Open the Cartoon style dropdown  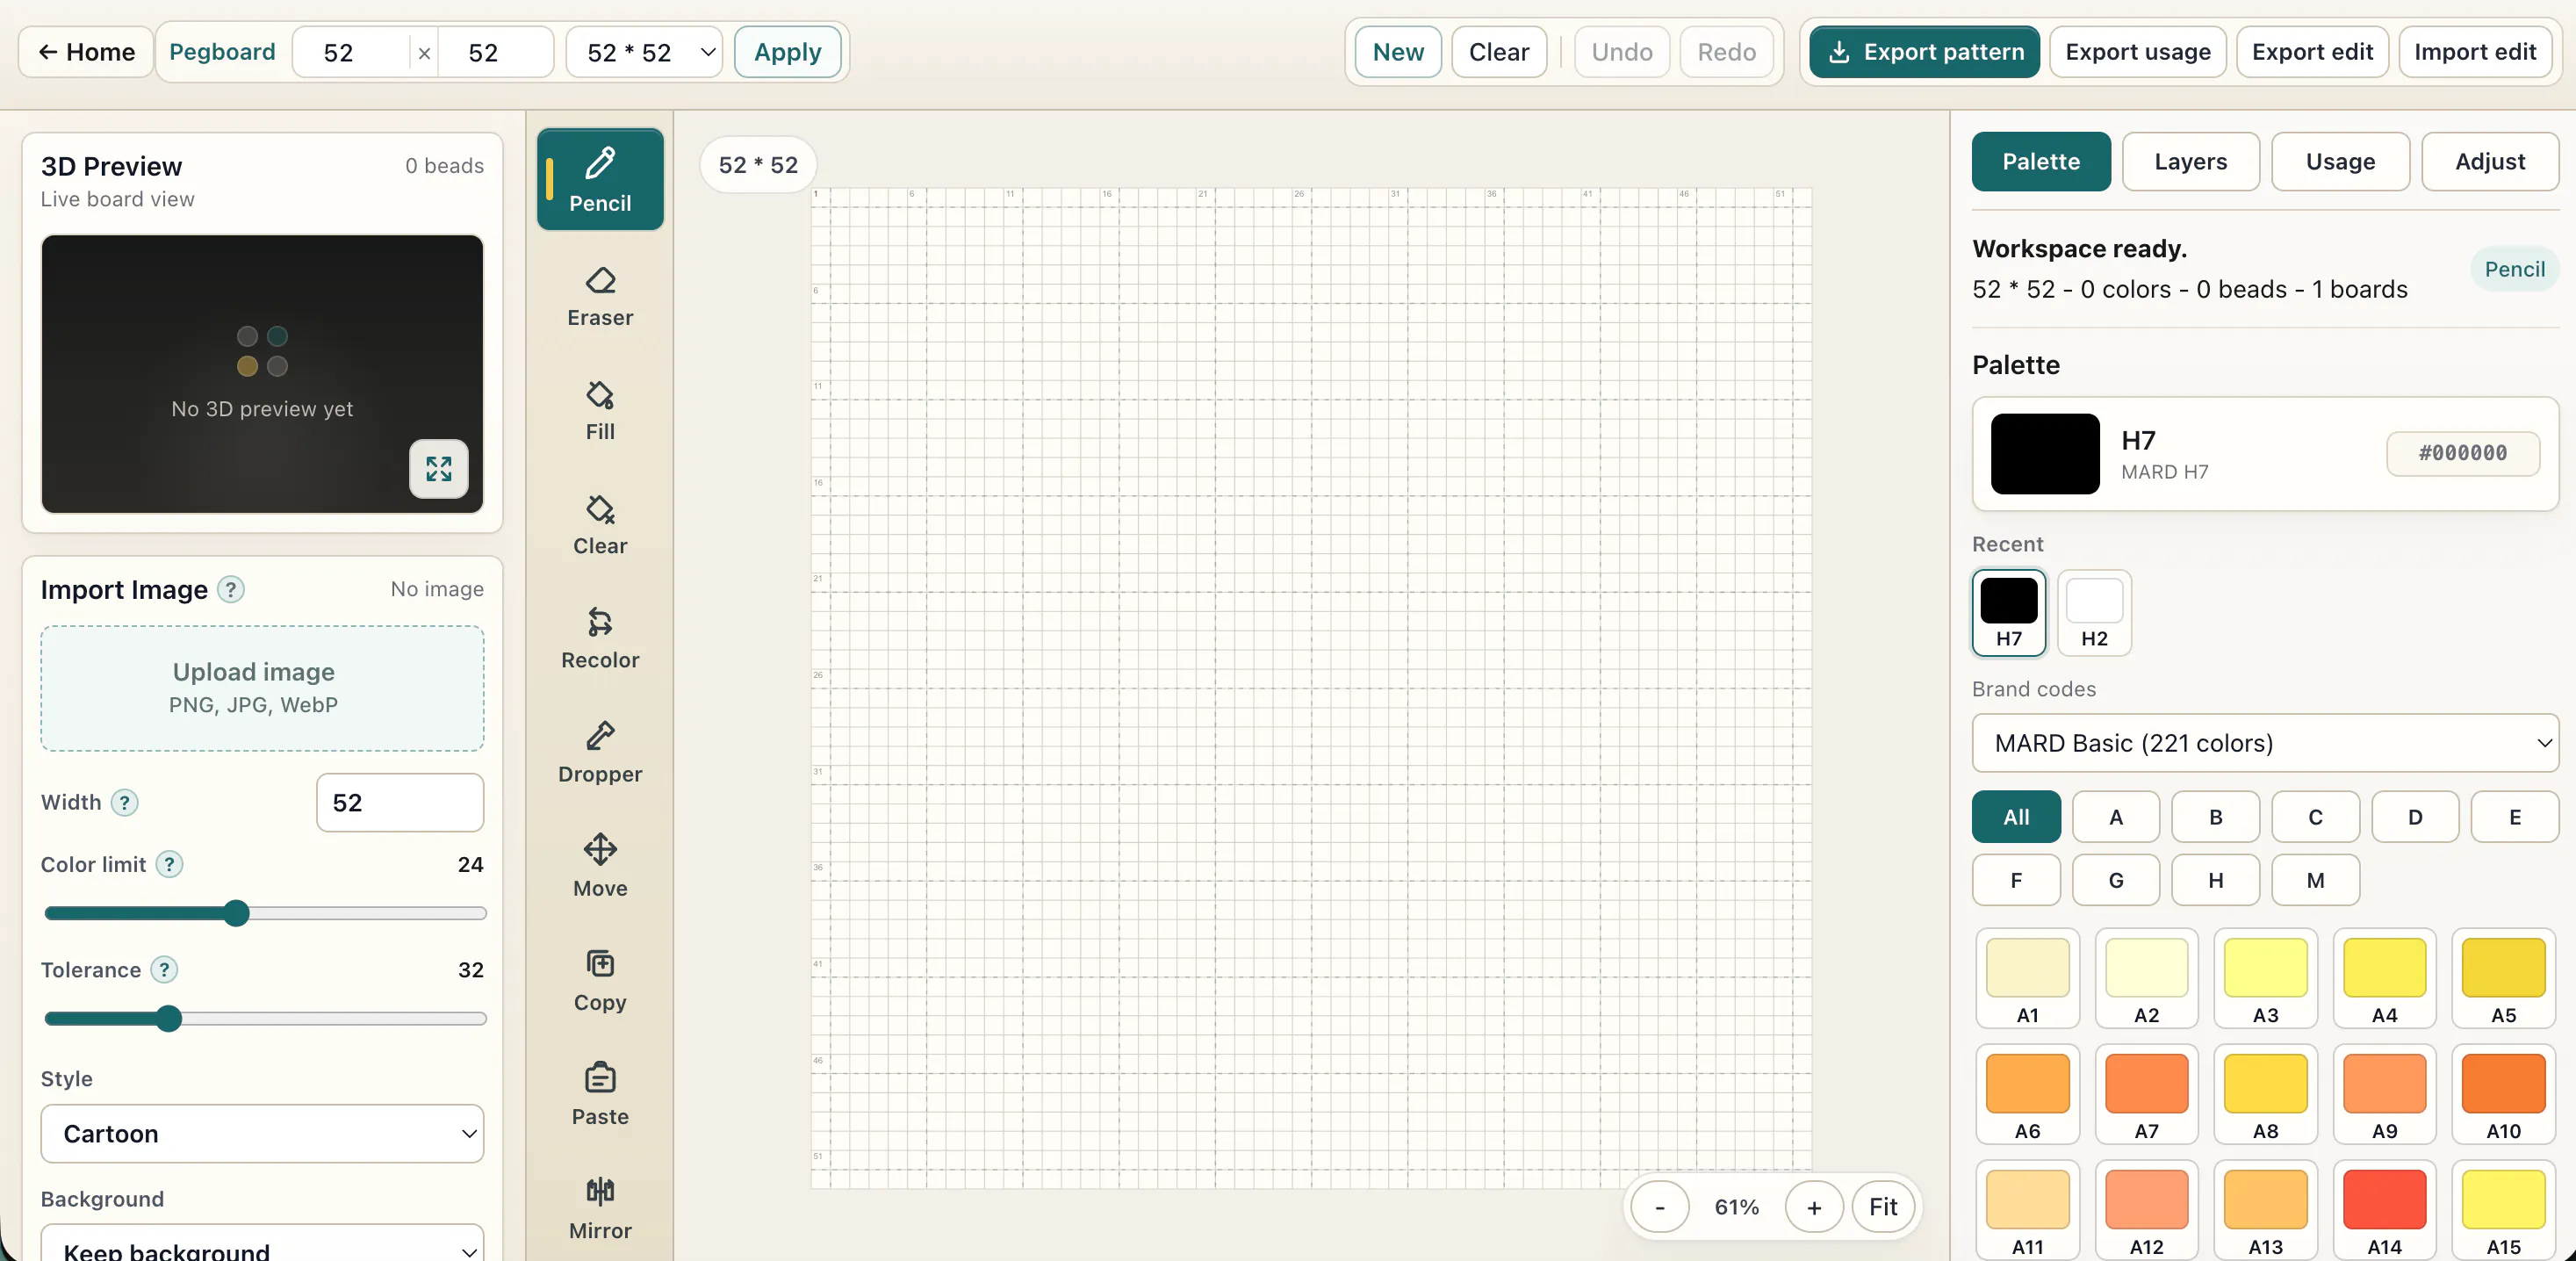[x=262, y=1133]
